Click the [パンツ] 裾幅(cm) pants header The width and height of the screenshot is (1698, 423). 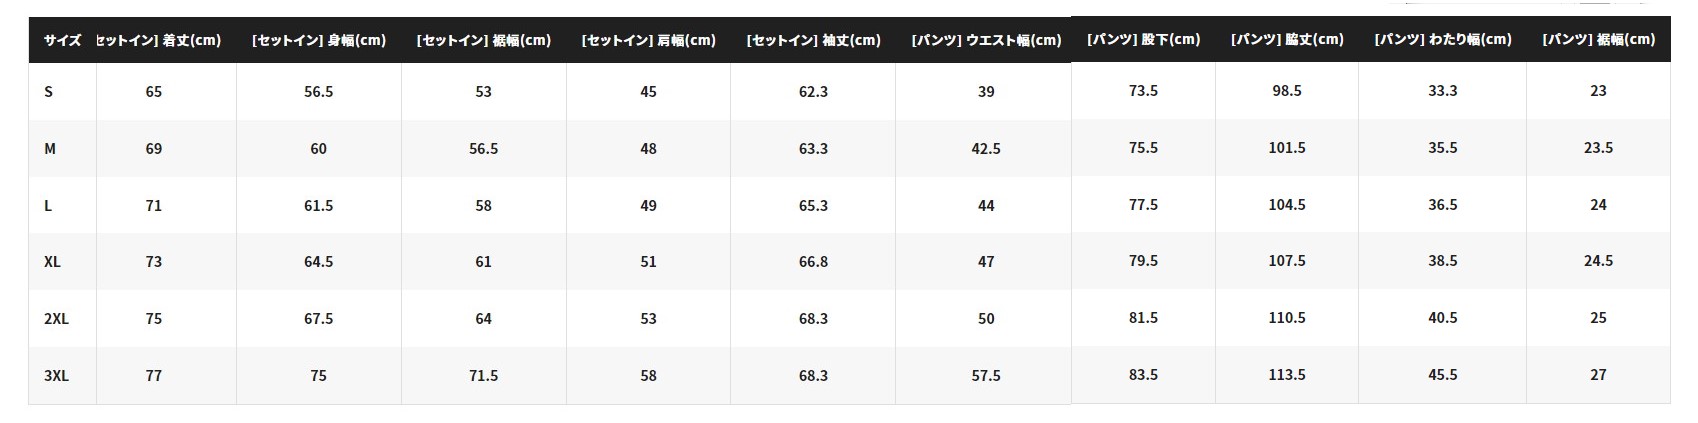click(x=1599, y=40)
